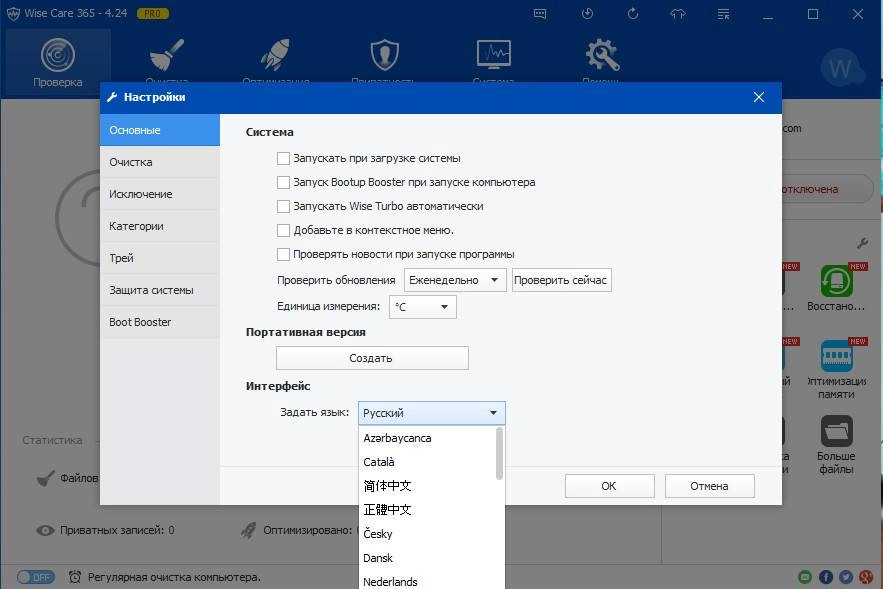Click the wrench icon in main window sidebar
The image size is (883, 589).
(862, 243)
